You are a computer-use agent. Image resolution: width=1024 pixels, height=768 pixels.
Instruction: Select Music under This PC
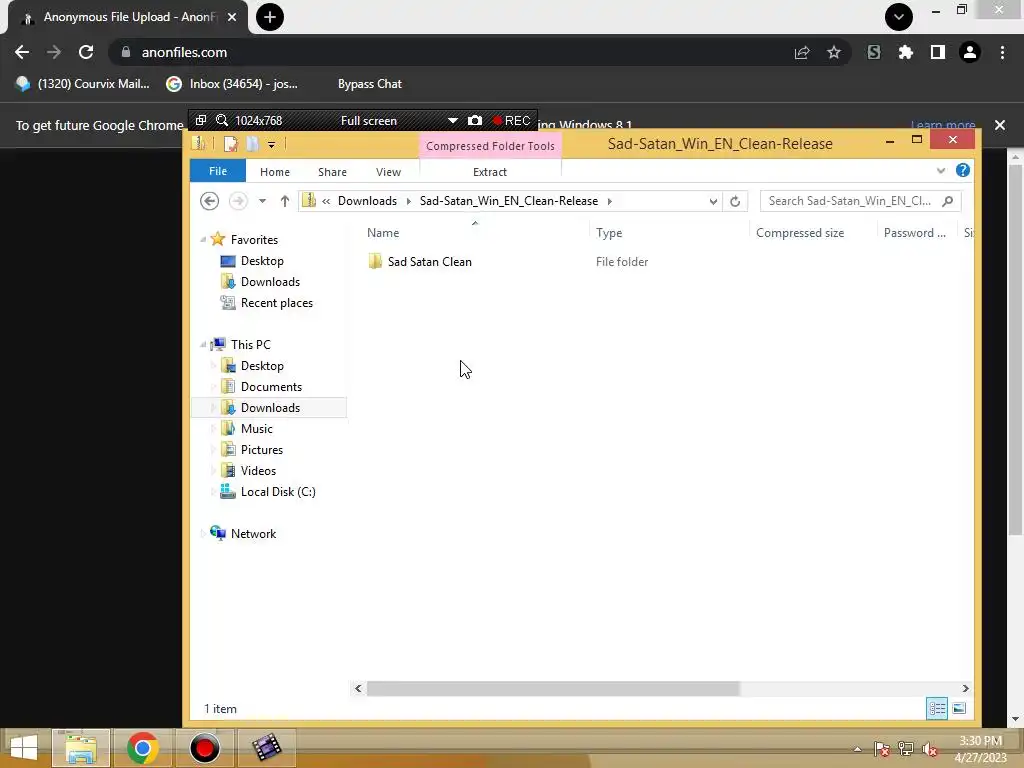pyautogui.click(x=256, y=428)
